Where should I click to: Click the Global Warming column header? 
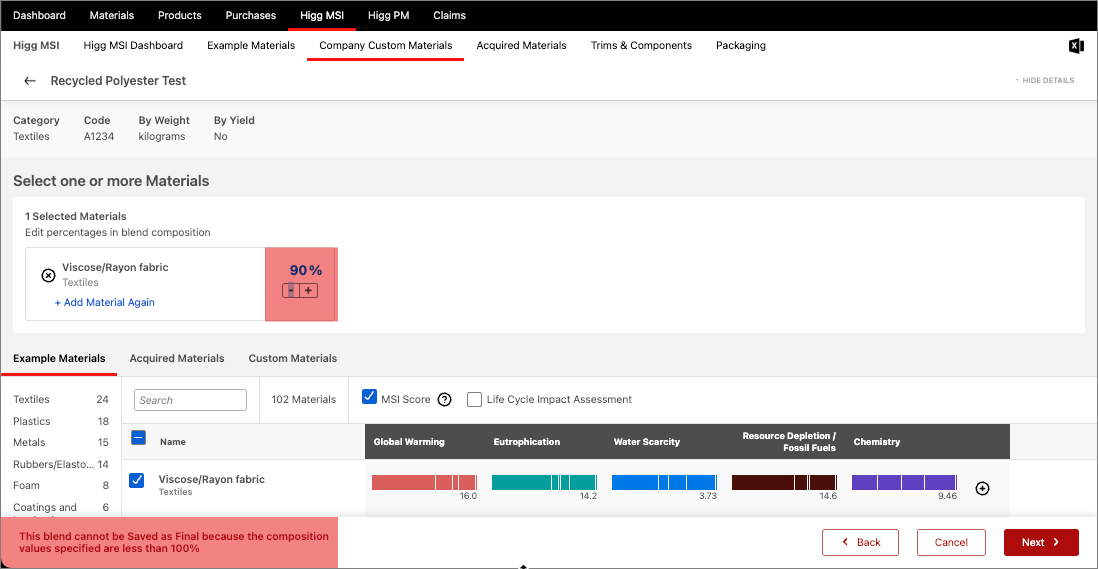(x=409, y=442)
